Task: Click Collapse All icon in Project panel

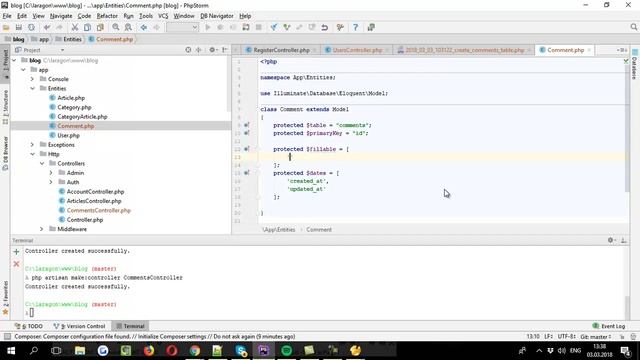Action: [x=199, y=50]
